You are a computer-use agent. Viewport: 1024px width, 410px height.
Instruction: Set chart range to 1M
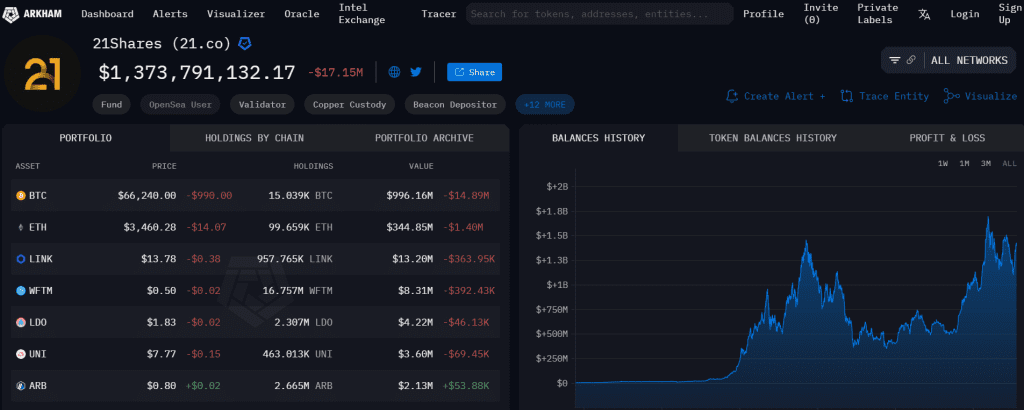click(964, 163)
